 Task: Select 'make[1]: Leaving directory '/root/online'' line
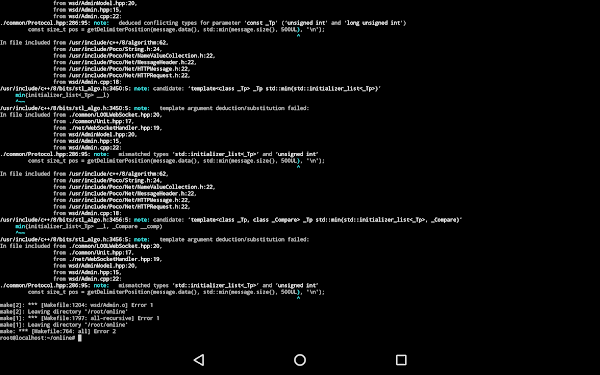pos(64,325)
